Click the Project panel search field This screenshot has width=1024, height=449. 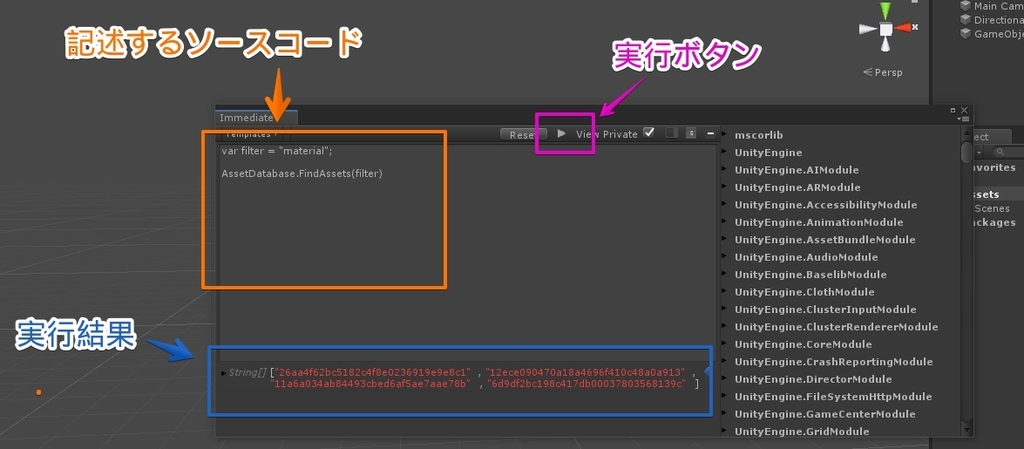1008,151
